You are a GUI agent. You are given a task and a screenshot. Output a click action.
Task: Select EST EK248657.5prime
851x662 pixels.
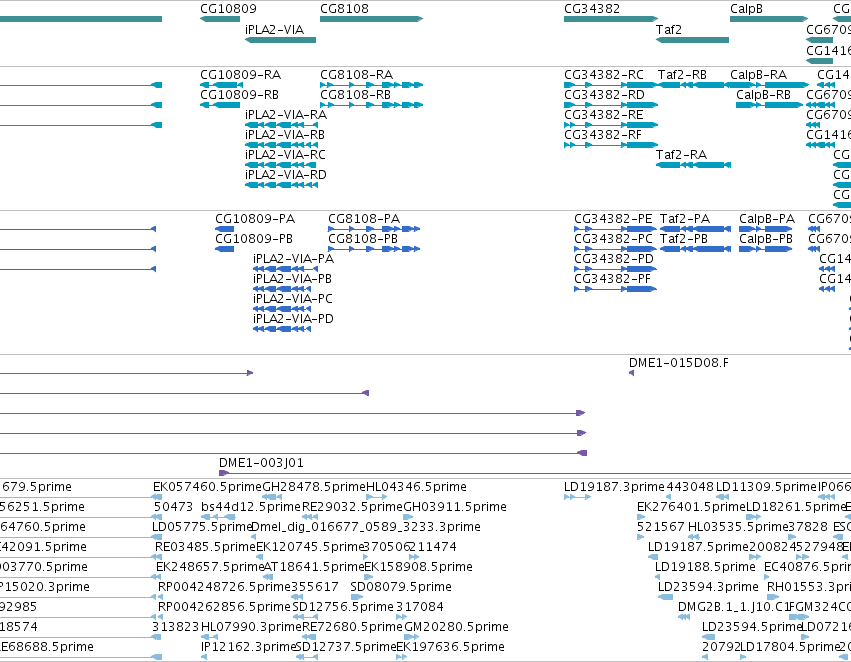coord(210,567)
